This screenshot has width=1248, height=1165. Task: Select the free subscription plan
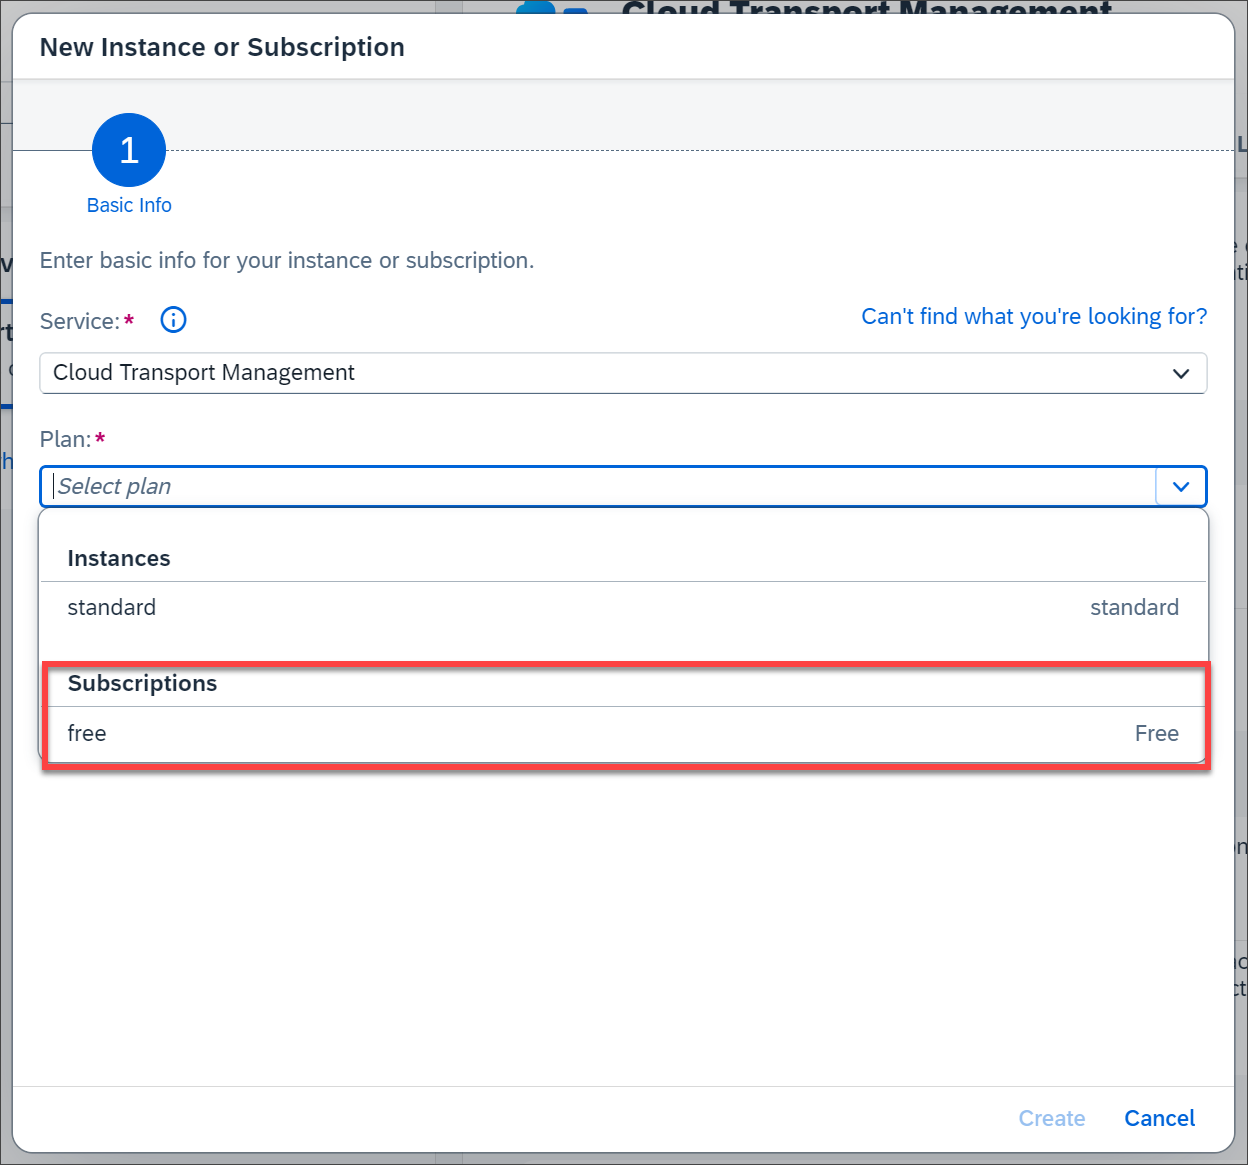(623, 733)
